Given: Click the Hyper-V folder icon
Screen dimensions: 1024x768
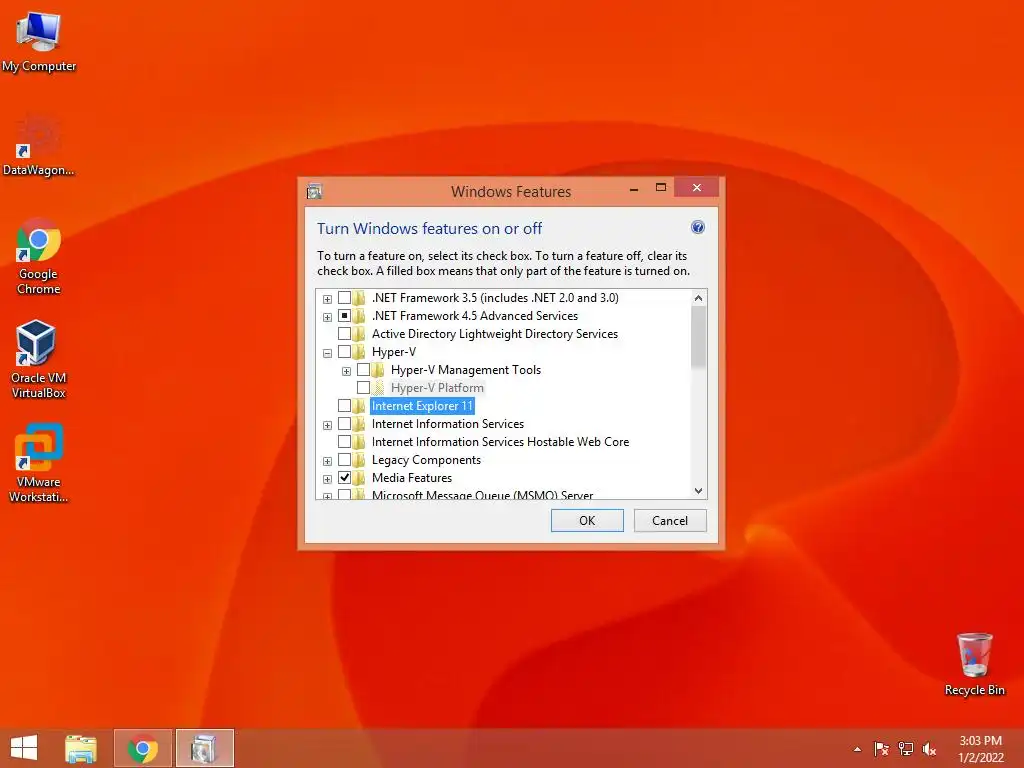Looking at the screenshot, I should coord(359,352).
